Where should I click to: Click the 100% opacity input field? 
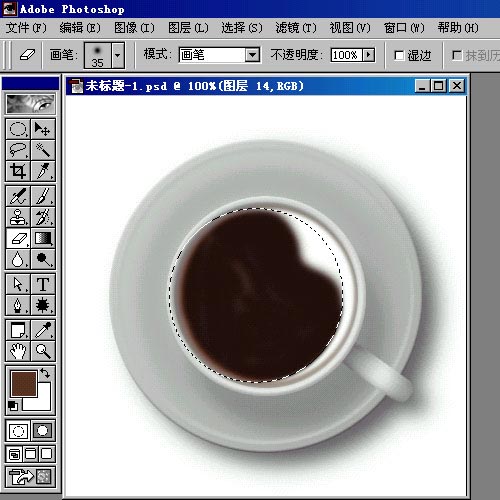[x=347, y=55]
